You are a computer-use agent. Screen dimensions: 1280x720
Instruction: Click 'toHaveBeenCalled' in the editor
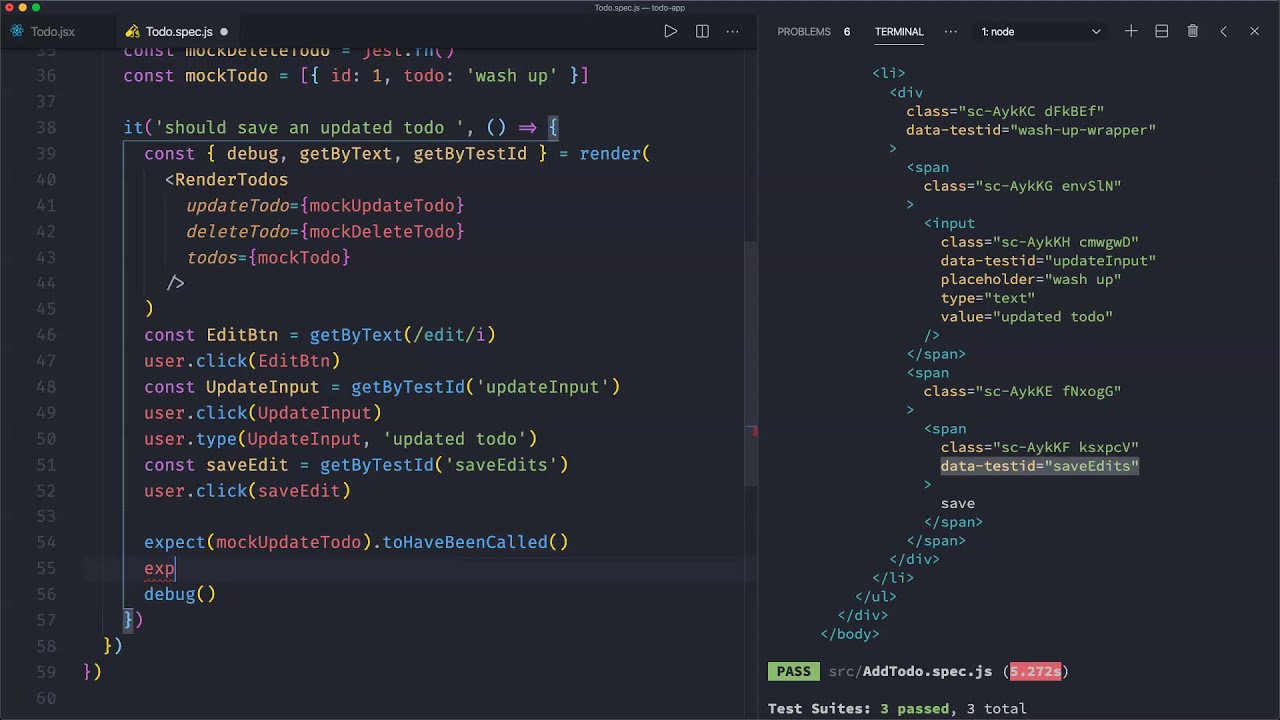[x=465, y=542]
